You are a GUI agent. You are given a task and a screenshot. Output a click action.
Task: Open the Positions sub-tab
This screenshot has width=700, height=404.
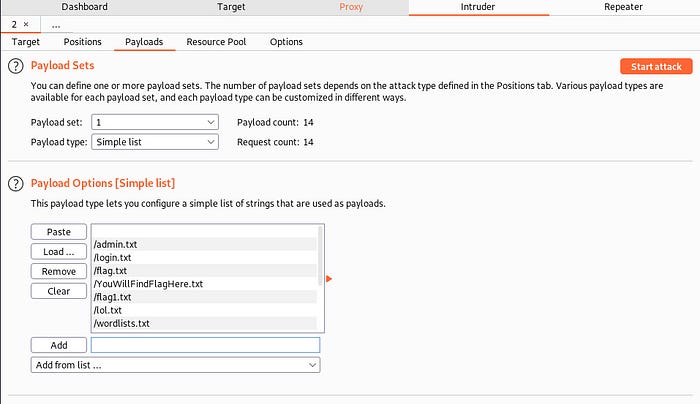[x=83, y=42]
